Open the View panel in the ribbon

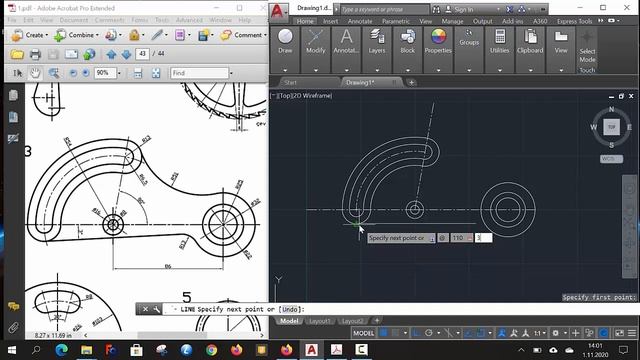pyautogui.click(x=561, y=42)
